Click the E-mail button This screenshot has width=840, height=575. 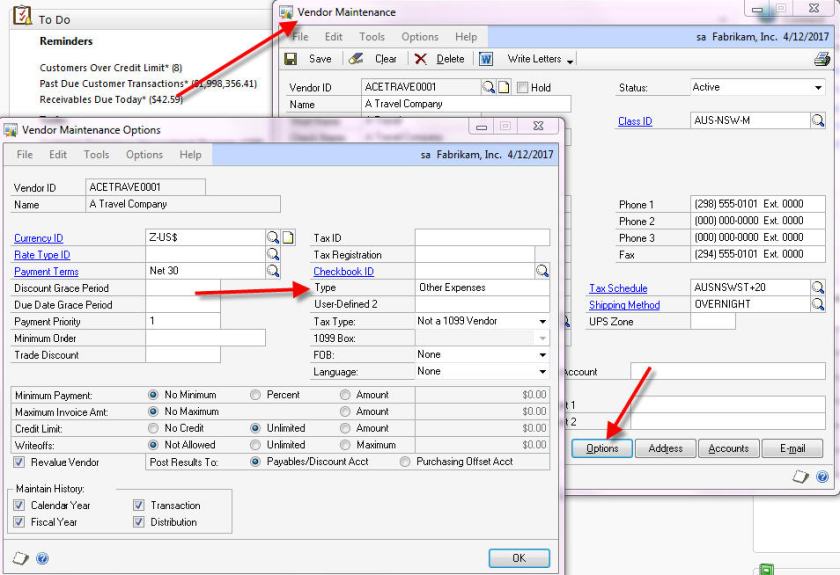tap(792, 449)
